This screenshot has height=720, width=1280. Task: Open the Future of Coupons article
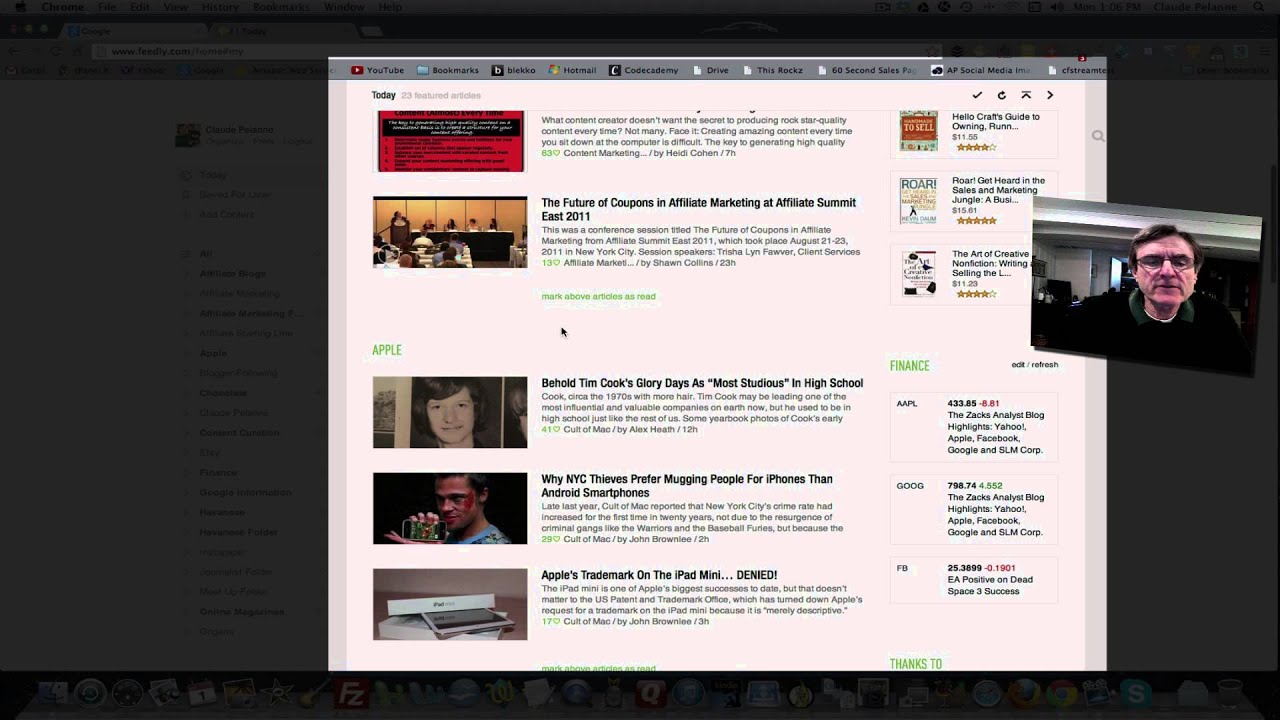[698, 209]
